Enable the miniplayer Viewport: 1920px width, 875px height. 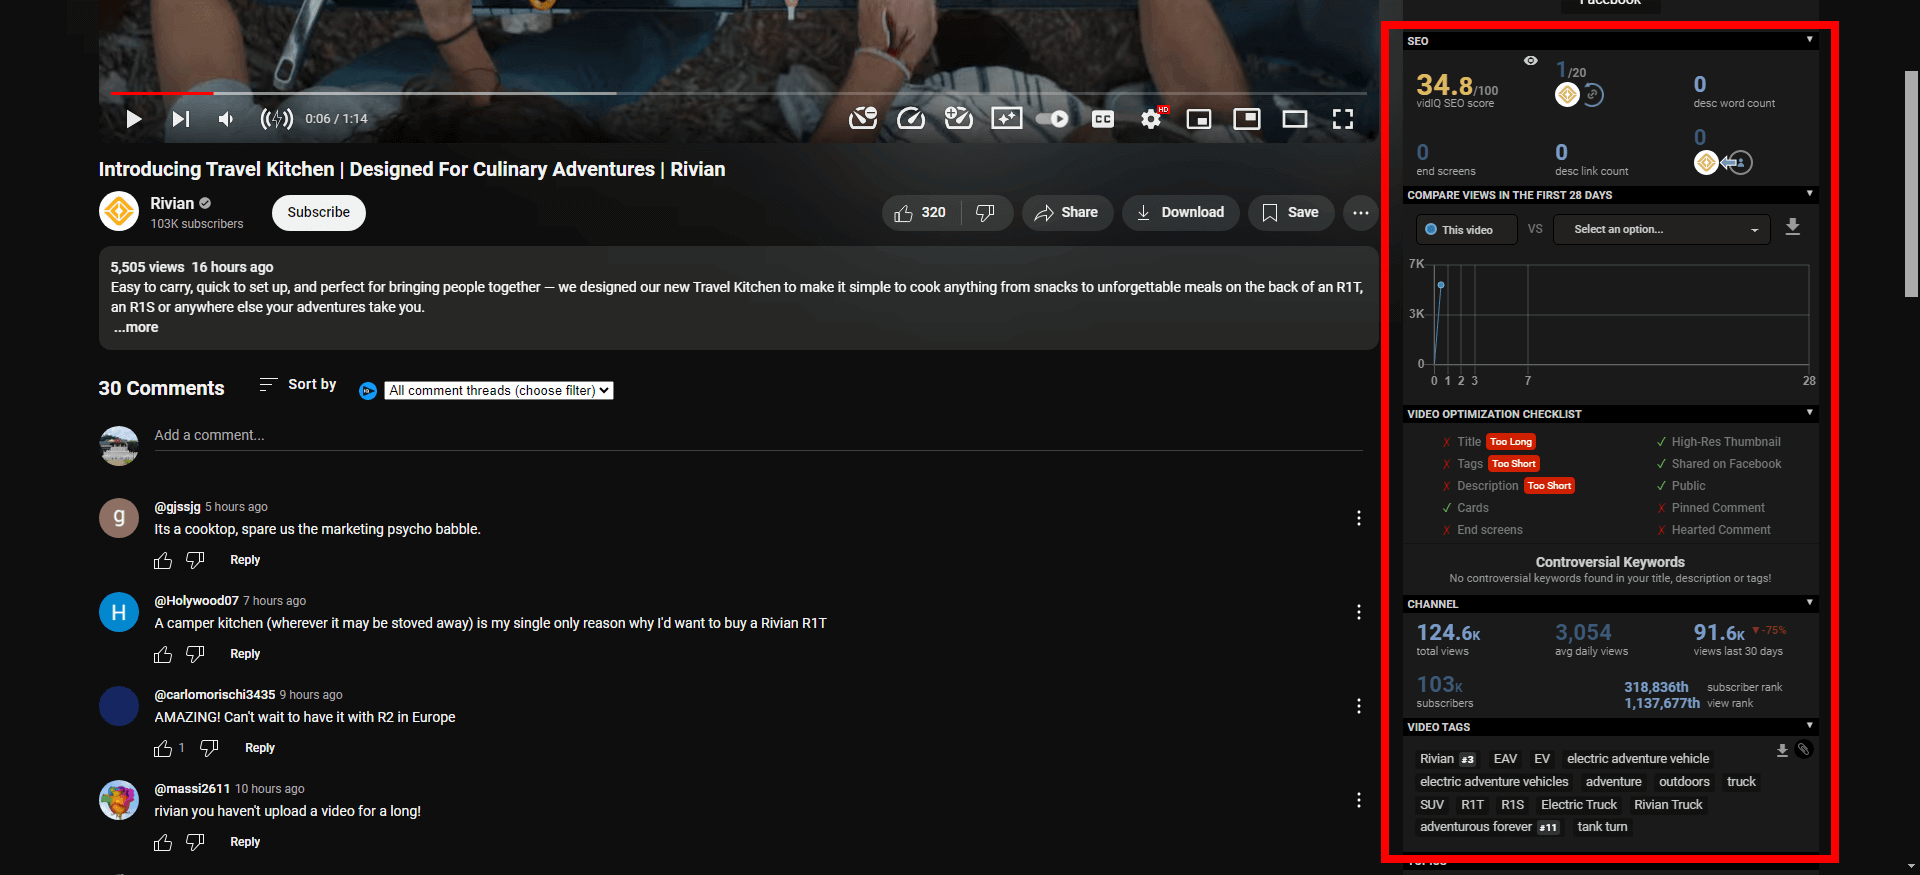pyautogui.click(x=1199, y=119)
